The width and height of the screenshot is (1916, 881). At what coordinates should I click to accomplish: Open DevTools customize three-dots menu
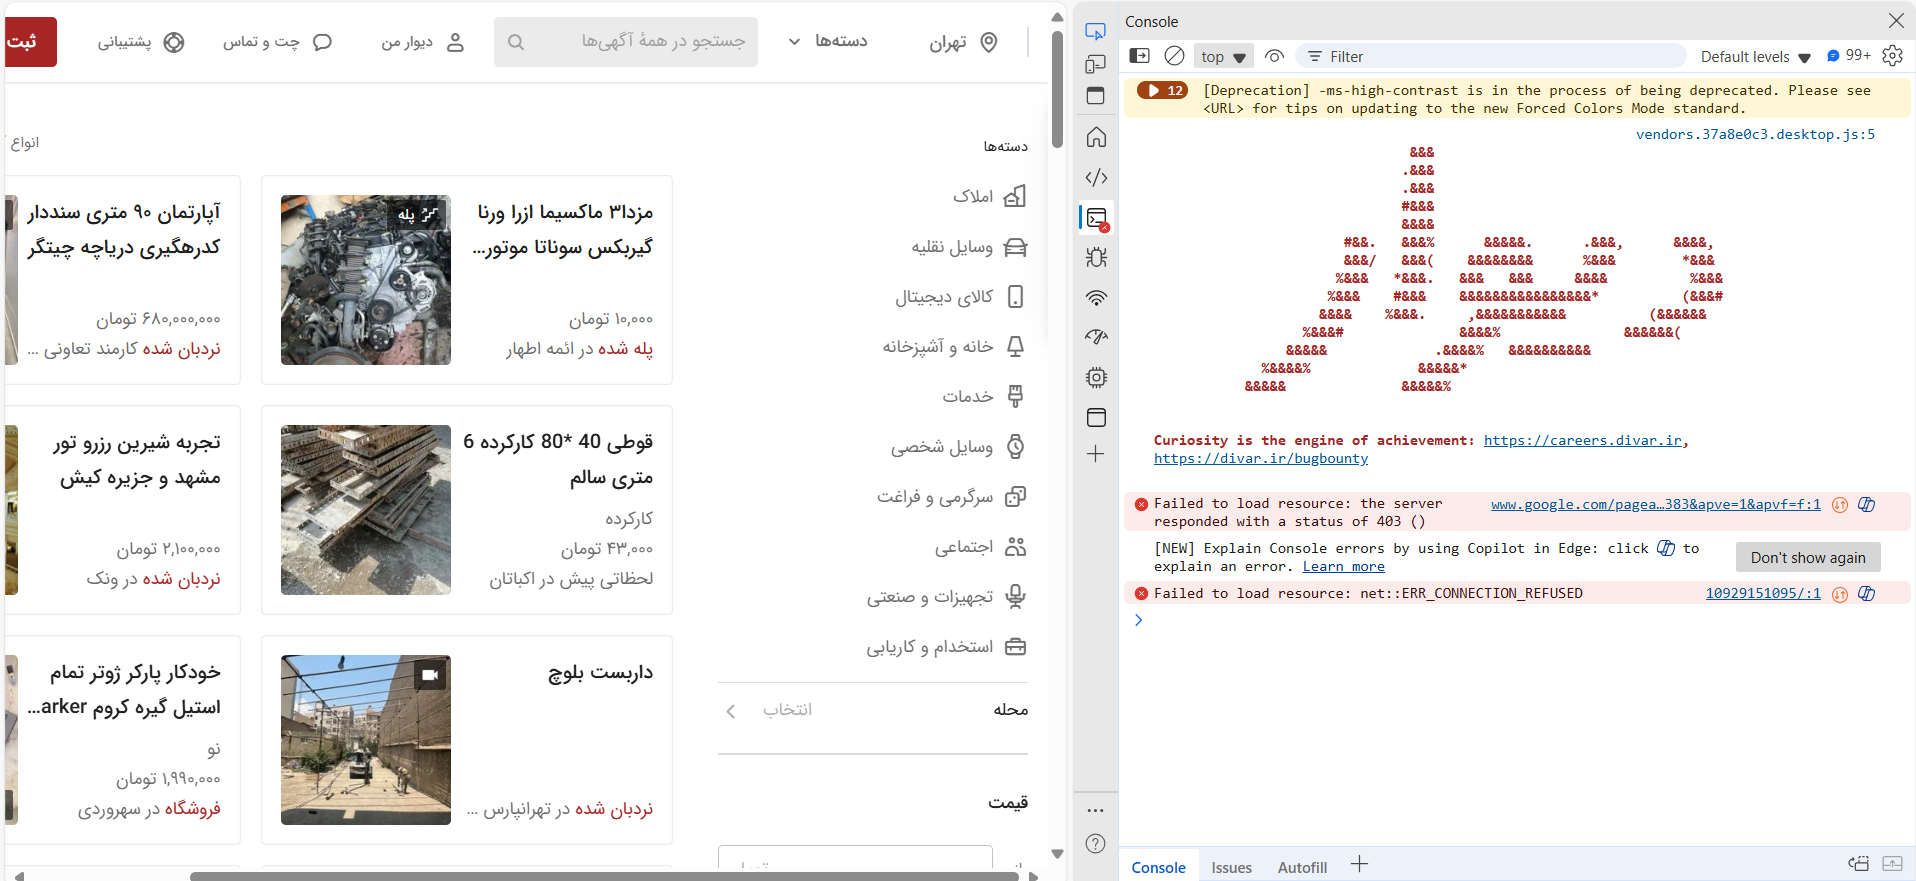(x=1096, y=810)
